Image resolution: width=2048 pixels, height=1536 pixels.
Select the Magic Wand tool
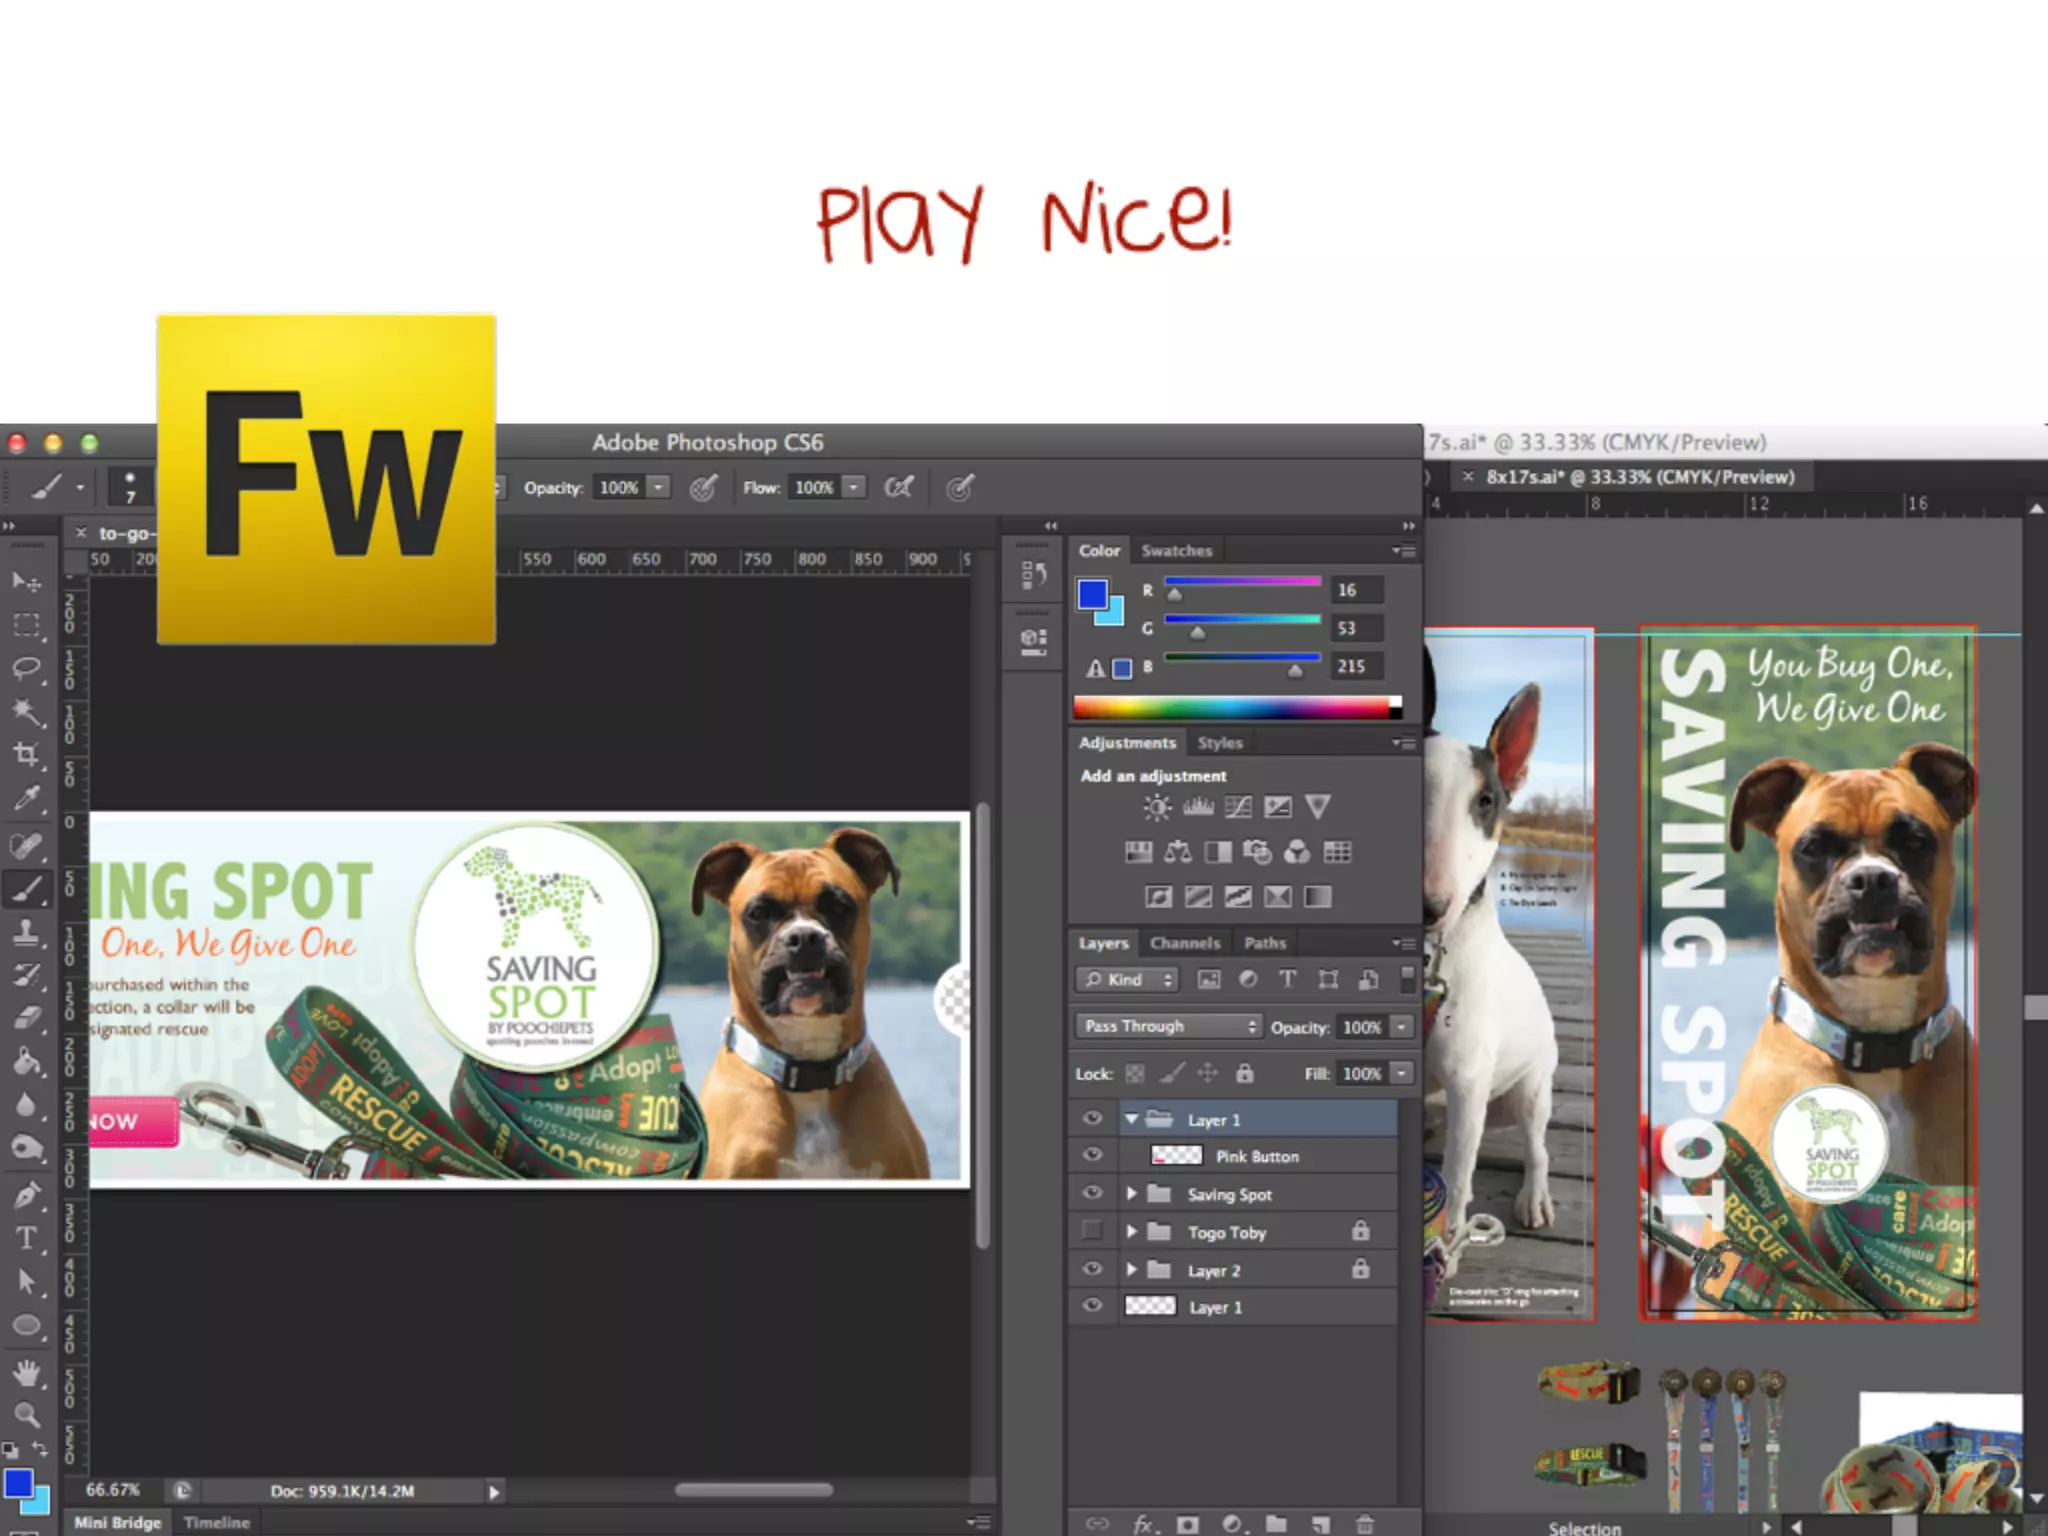(26, 711)
